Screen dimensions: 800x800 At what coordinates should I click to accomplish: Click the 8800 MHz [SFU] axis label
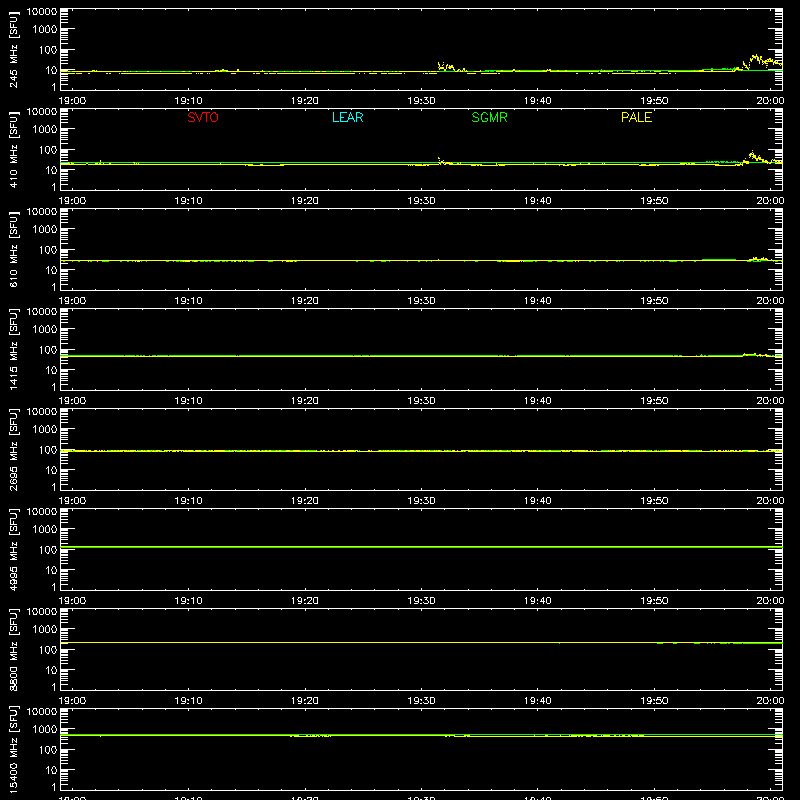(x=13, y=649)
